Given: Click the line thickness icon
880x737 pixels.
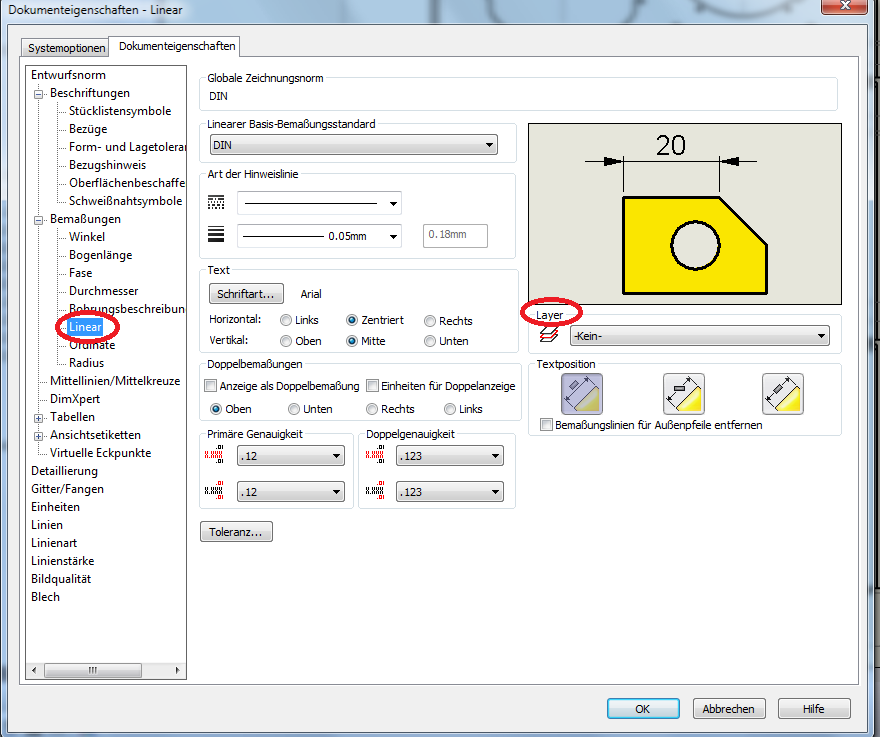Looking at the screenshot, I should click(214, 236).
